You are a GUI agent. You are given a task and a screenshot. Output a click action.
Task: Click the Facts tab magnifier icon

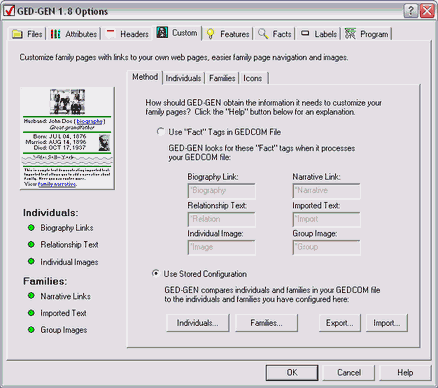click(x=263, y=34)
